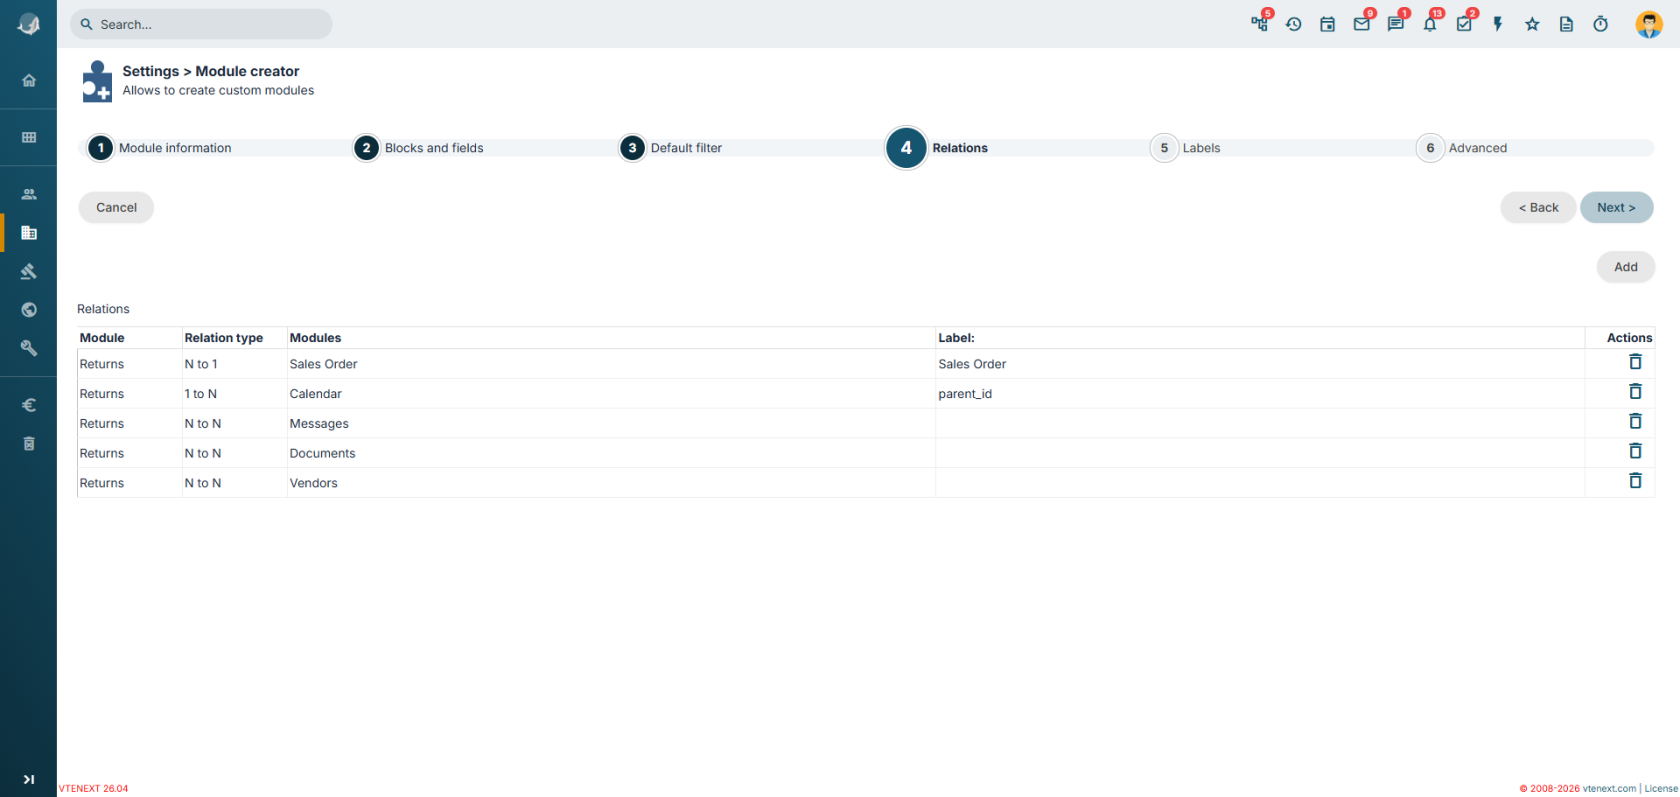
Task: Open the favorites star icon
Action: click(1532, 24)
